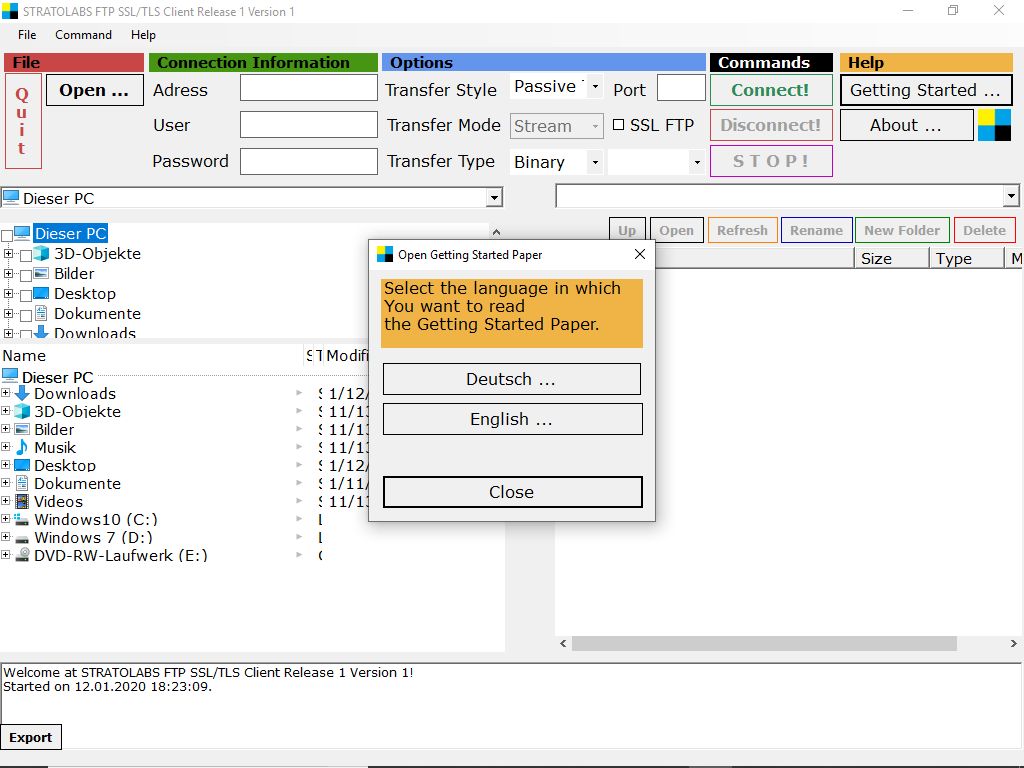Click the Delete button
The width and height of the screenshot is (1024, 768).
pyautogui.click(x=984, y=230)
